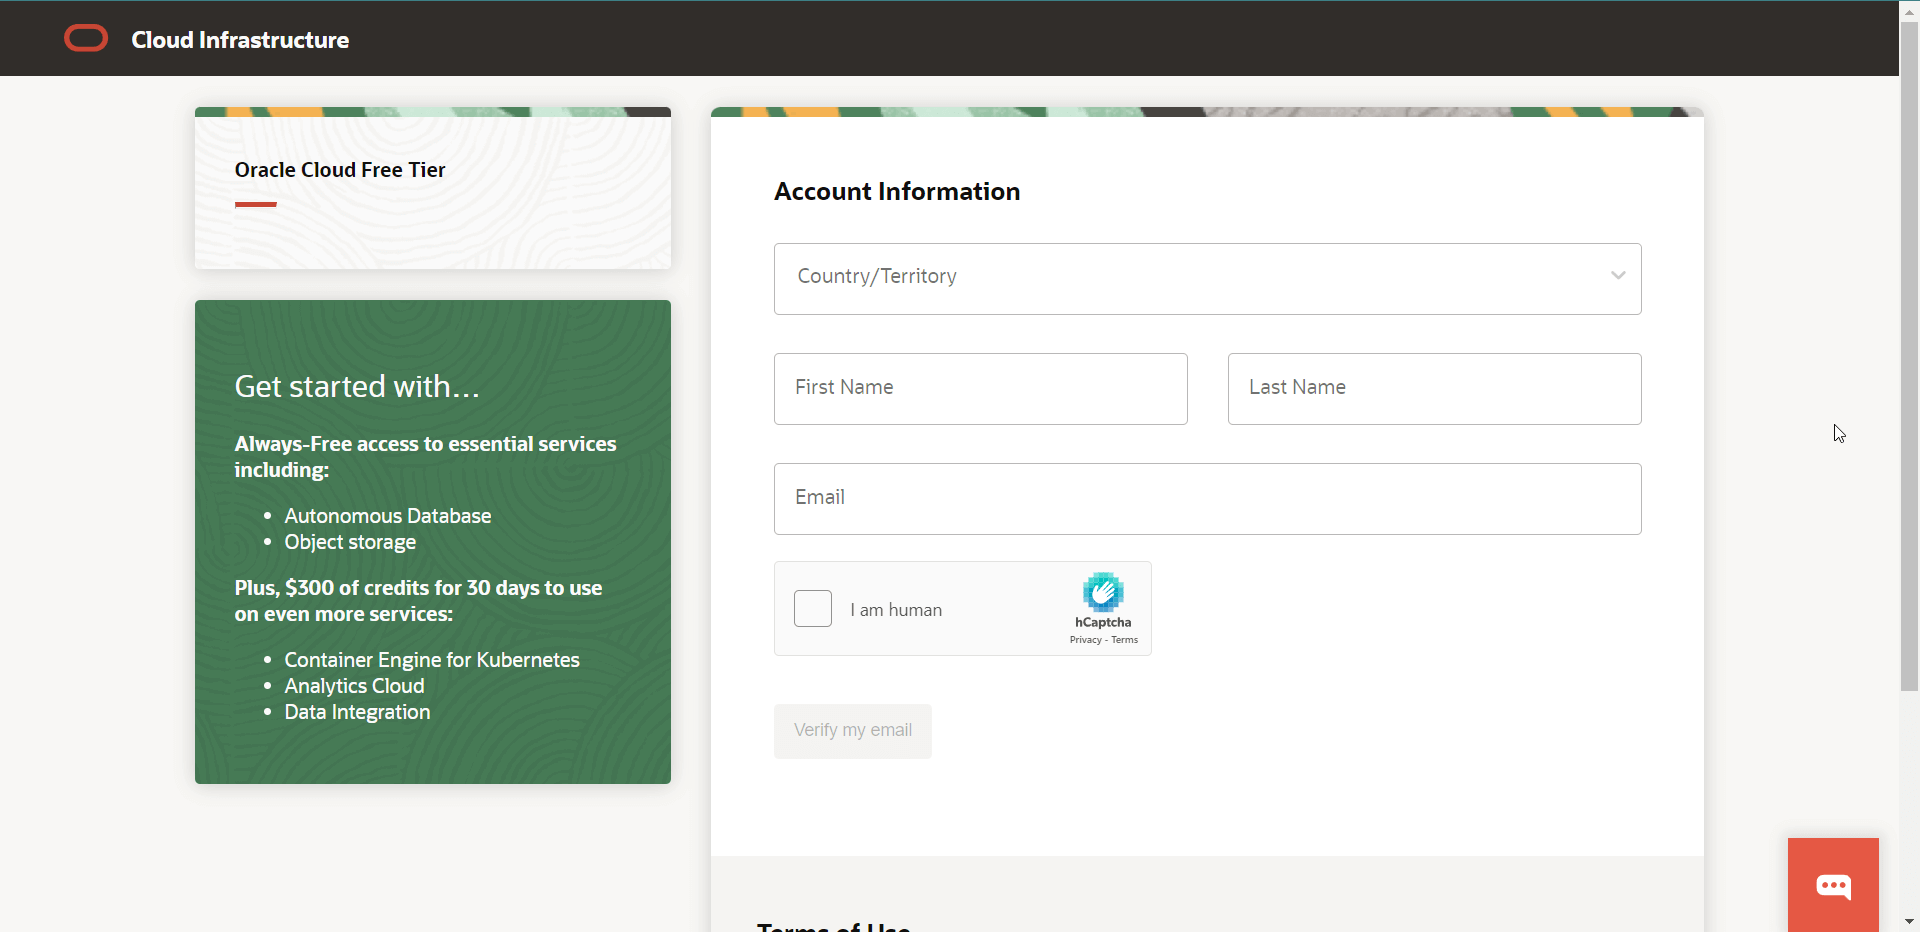Click the red Oracle logo icon
Viewport: 1920px width, 932px height.
click(x=86, y=39)
